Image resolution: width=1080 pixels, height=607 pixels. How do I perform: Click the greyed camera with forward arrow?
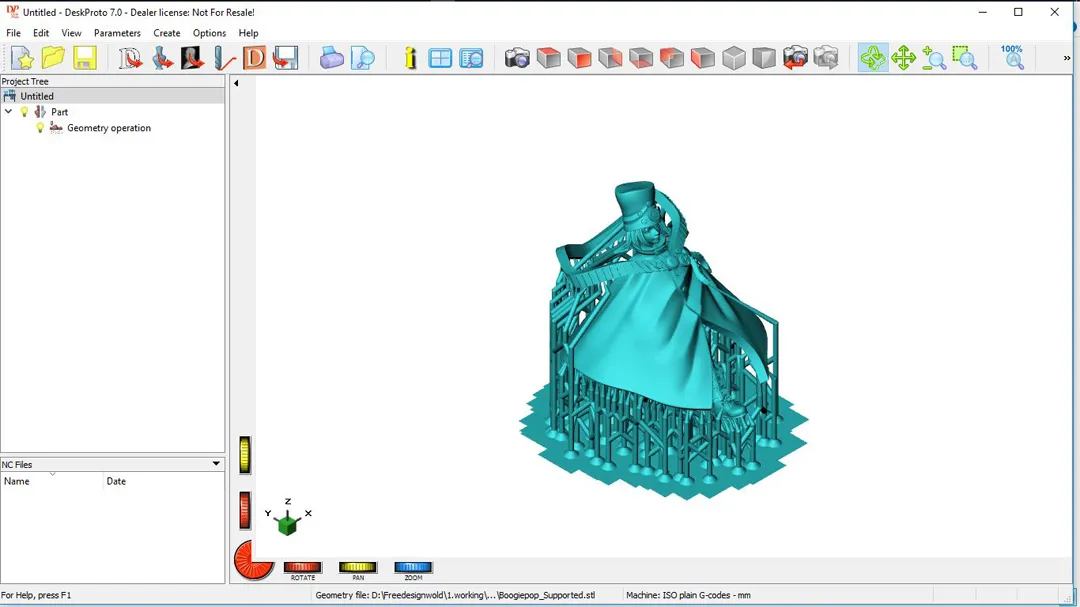pos(826,58)
